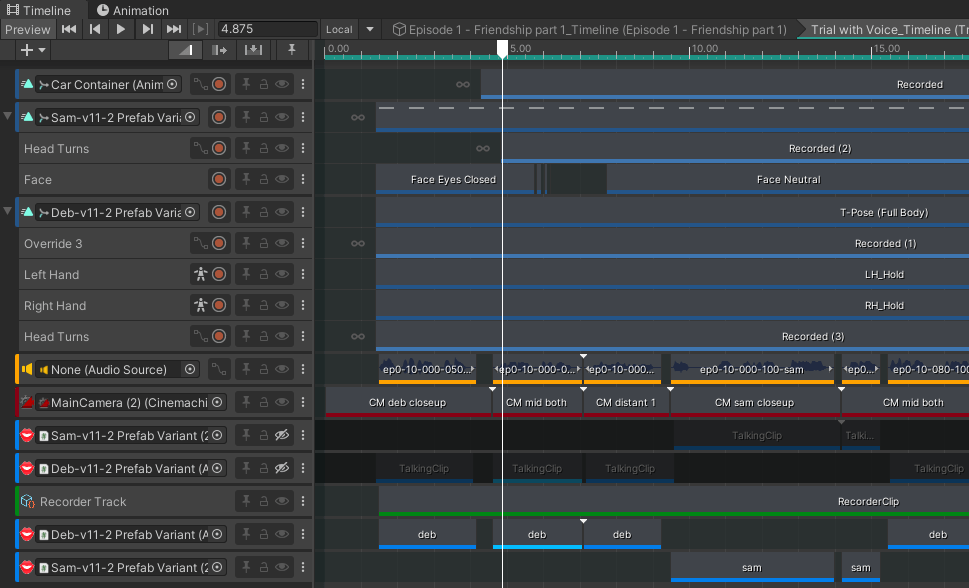The width and height of the screenshot is (969, 588).
Task: Step to the next frame
Action: [148, 30]
